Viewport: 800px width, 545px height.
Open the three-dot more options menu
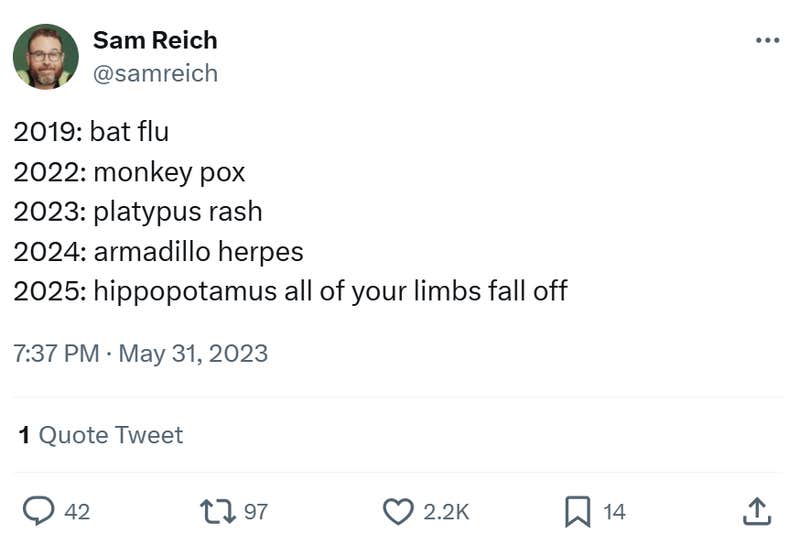click(766, 41)
